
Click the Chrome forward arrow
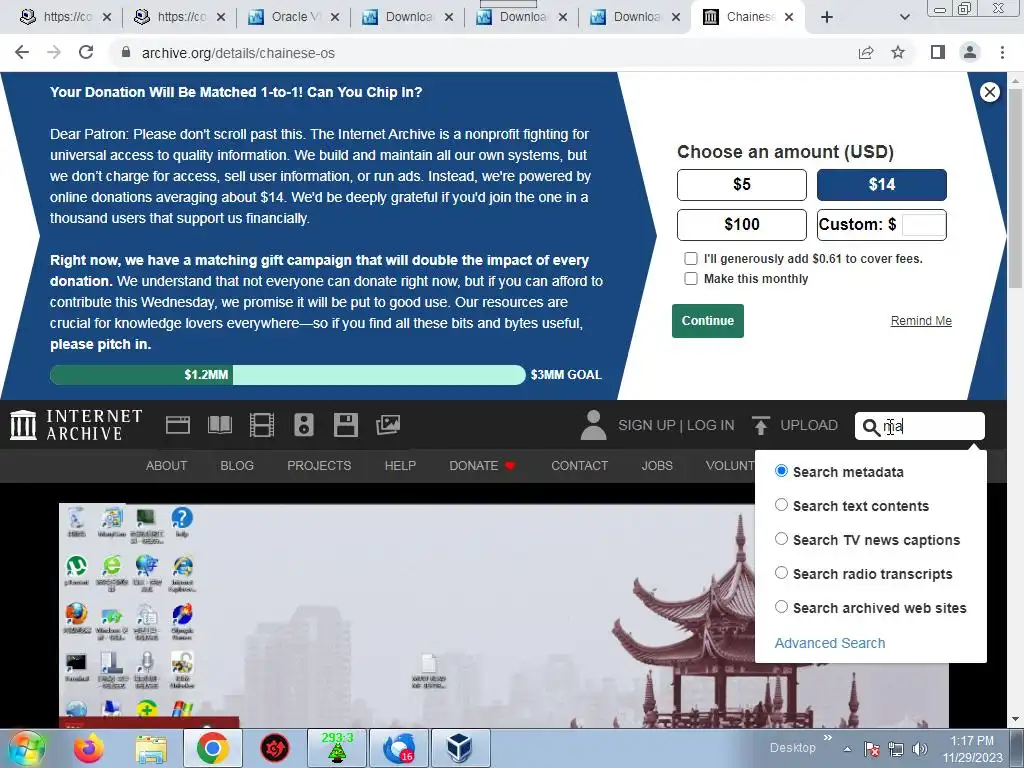point(54,53)
